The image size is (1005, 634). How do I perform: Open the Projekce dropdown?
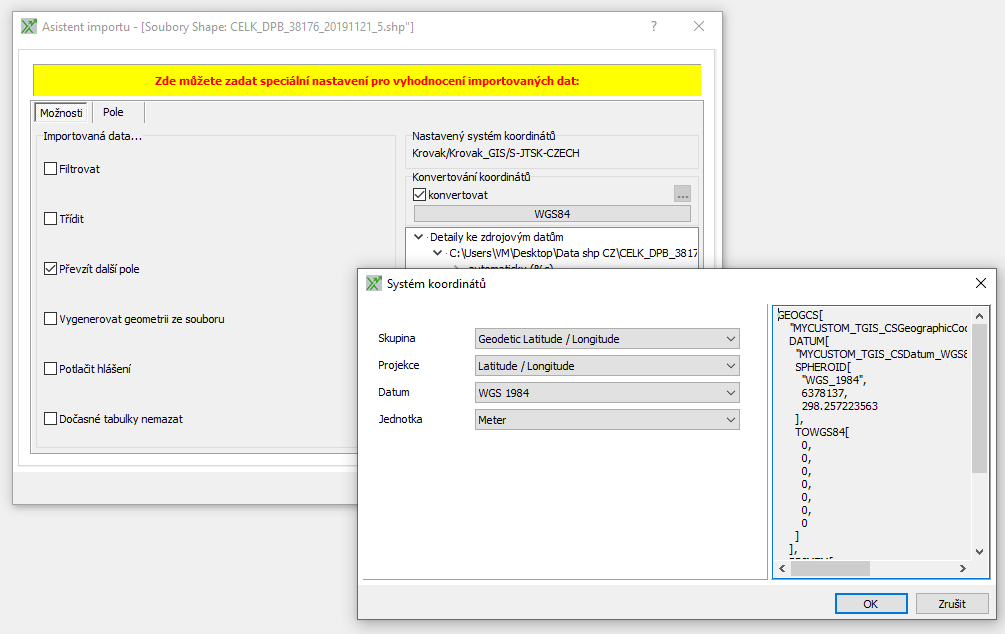(x=607, y=365)
